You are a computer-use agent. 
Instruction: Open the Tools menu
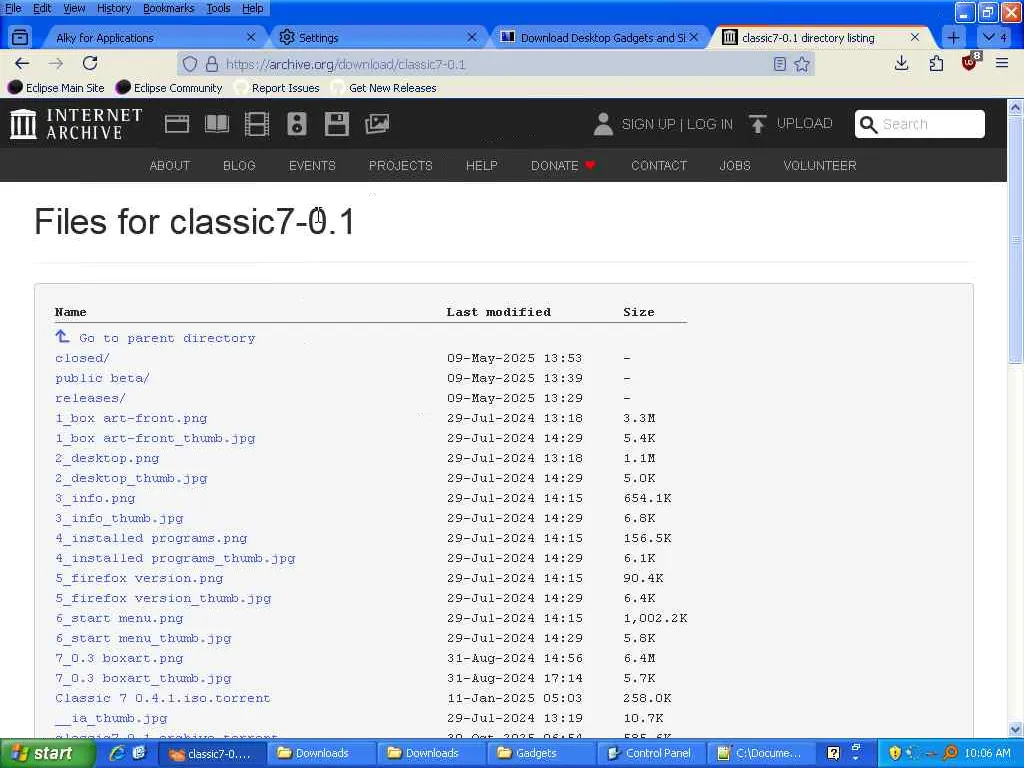point(218,8)
